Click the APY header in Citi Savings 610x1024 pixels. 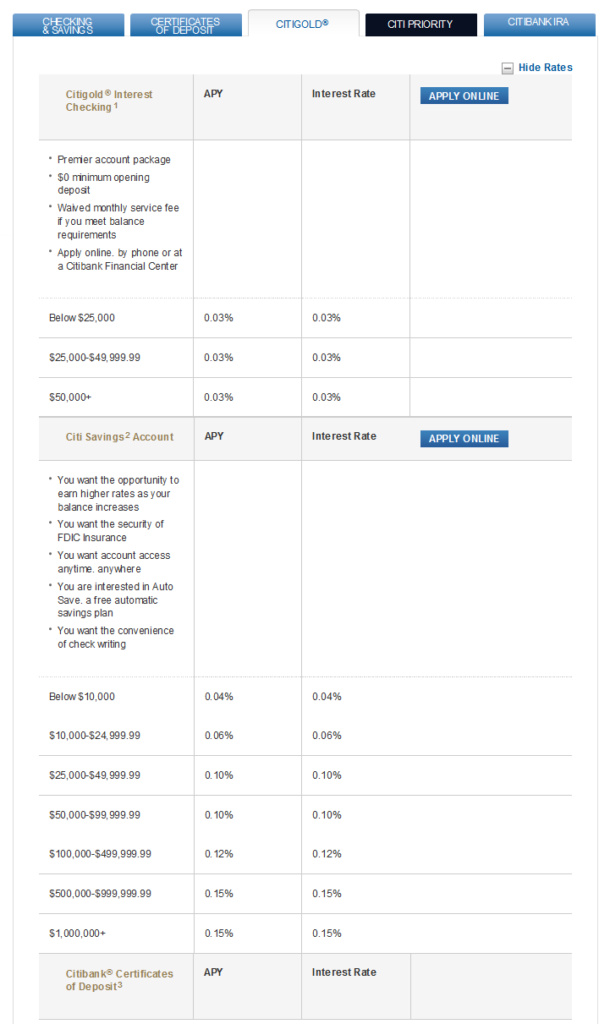click(x=213, y=436)
